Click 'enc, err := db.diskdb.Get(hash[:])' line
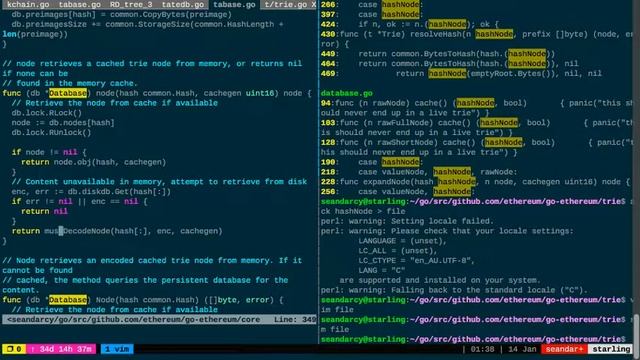Screen dimensions: 640x360 [91, 191]
